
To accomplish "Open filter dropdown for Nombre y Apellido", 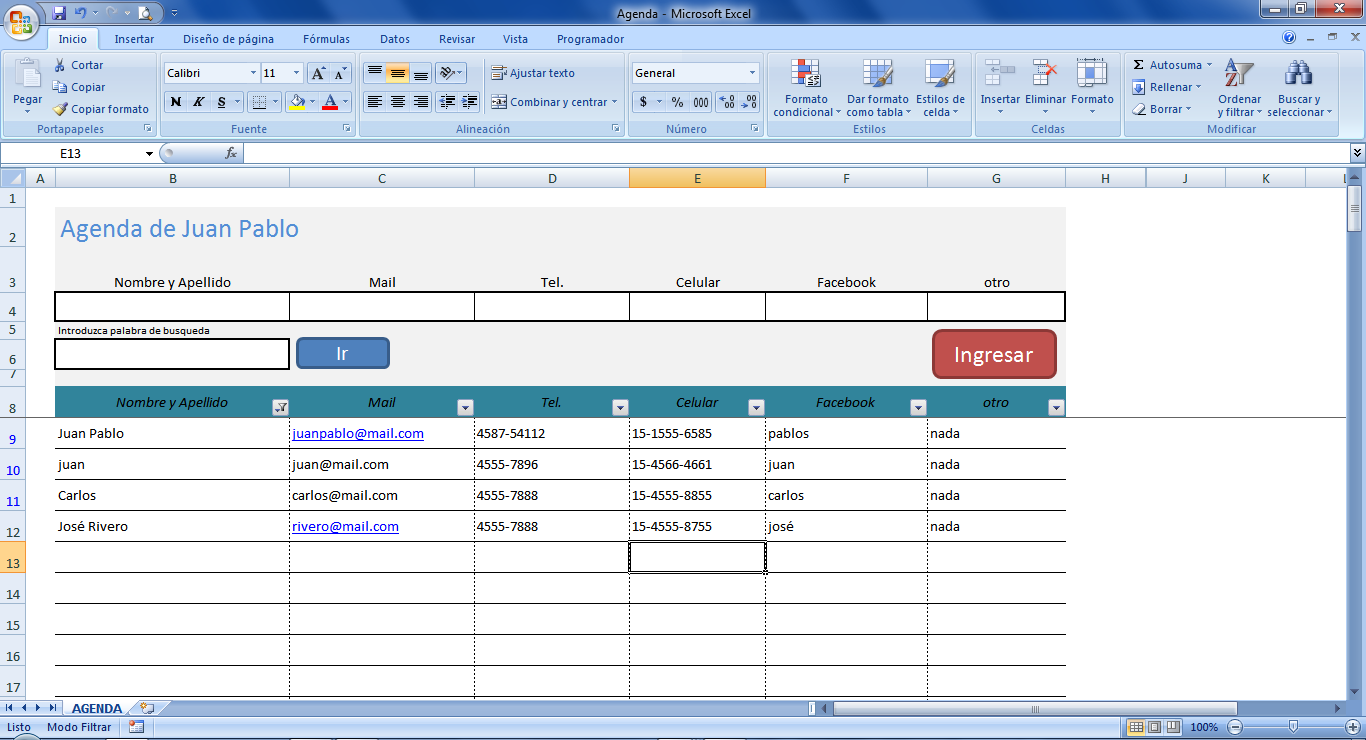I will [x=281, y=407].
